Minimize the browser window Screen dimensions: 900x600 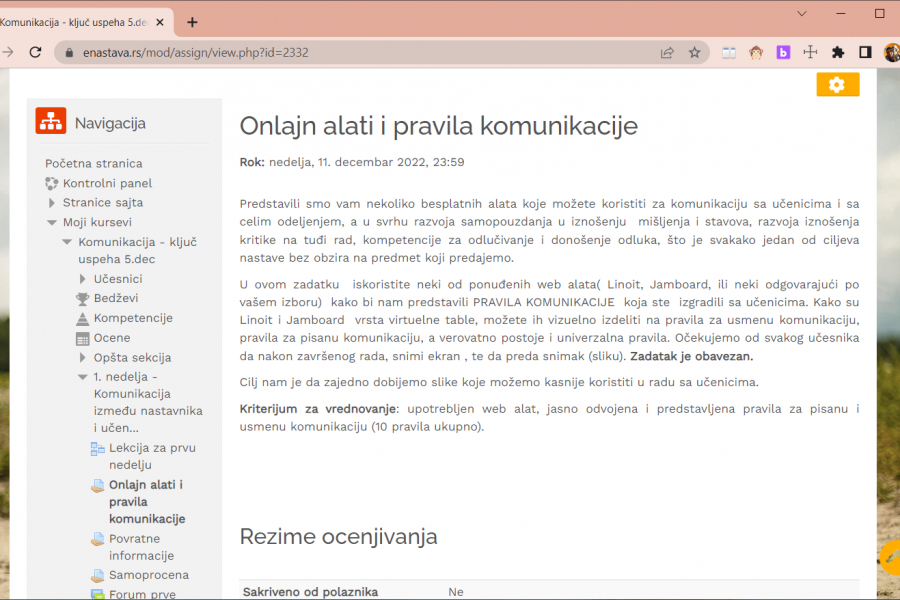[841, 14]
